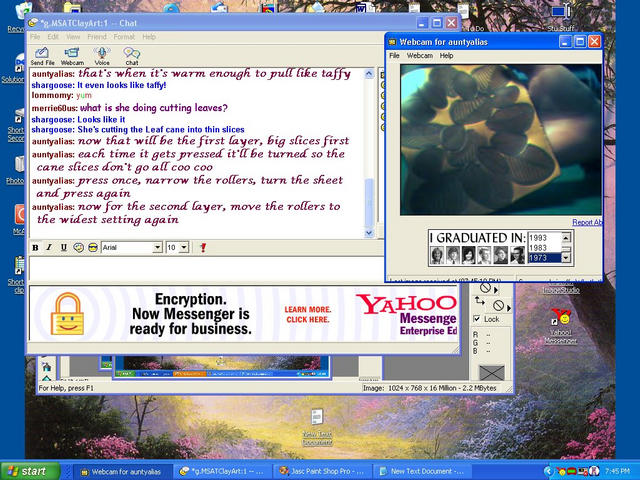Start webcam via Webcam toolbar icon
The image size is (640, 480).
(x=72, y=56)
